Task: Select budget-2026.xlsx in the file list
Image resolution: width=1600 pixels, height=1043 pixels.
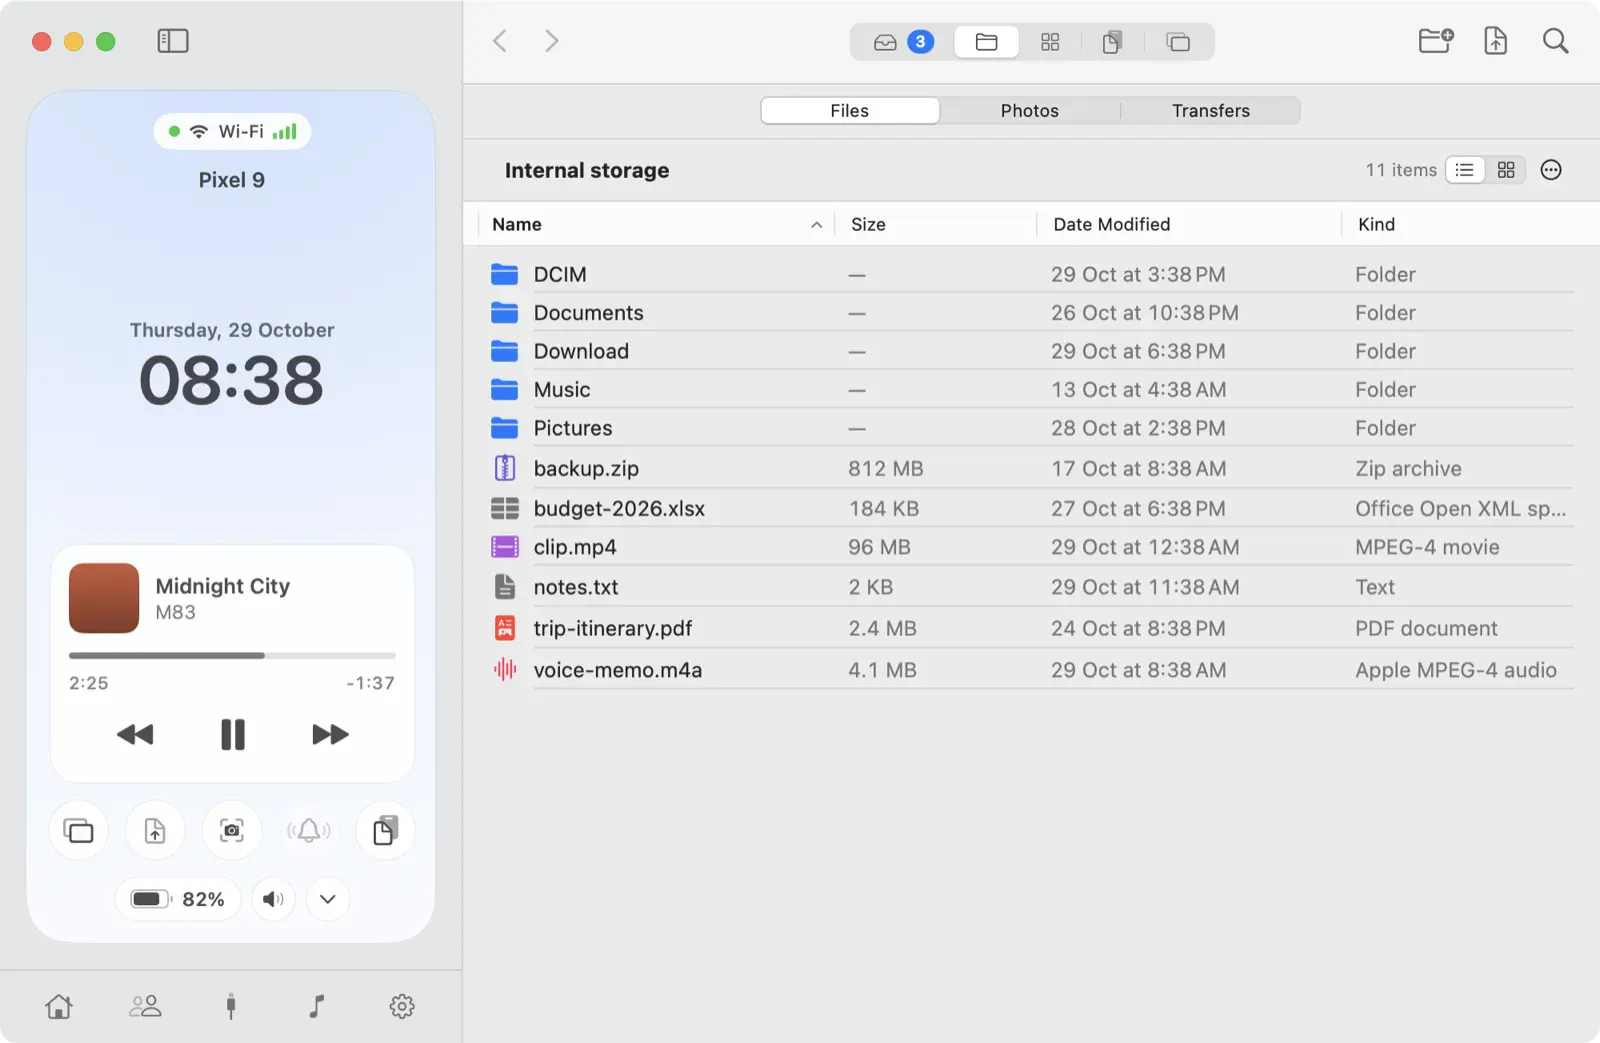Action: pyautogui.click(x=1032, y=508)
